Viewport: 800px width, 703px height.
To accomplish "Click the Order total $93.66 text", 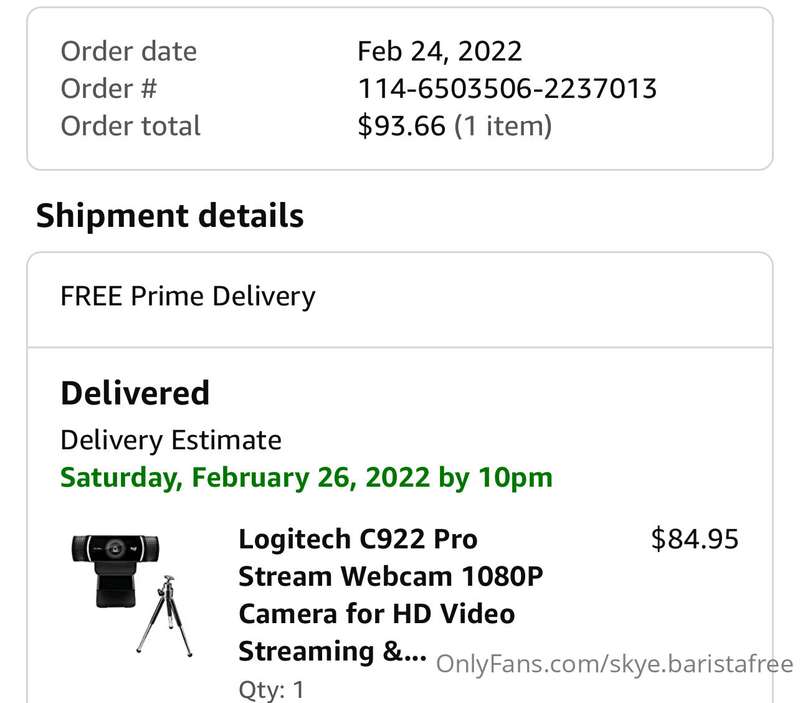I will [x=402, y=126].
